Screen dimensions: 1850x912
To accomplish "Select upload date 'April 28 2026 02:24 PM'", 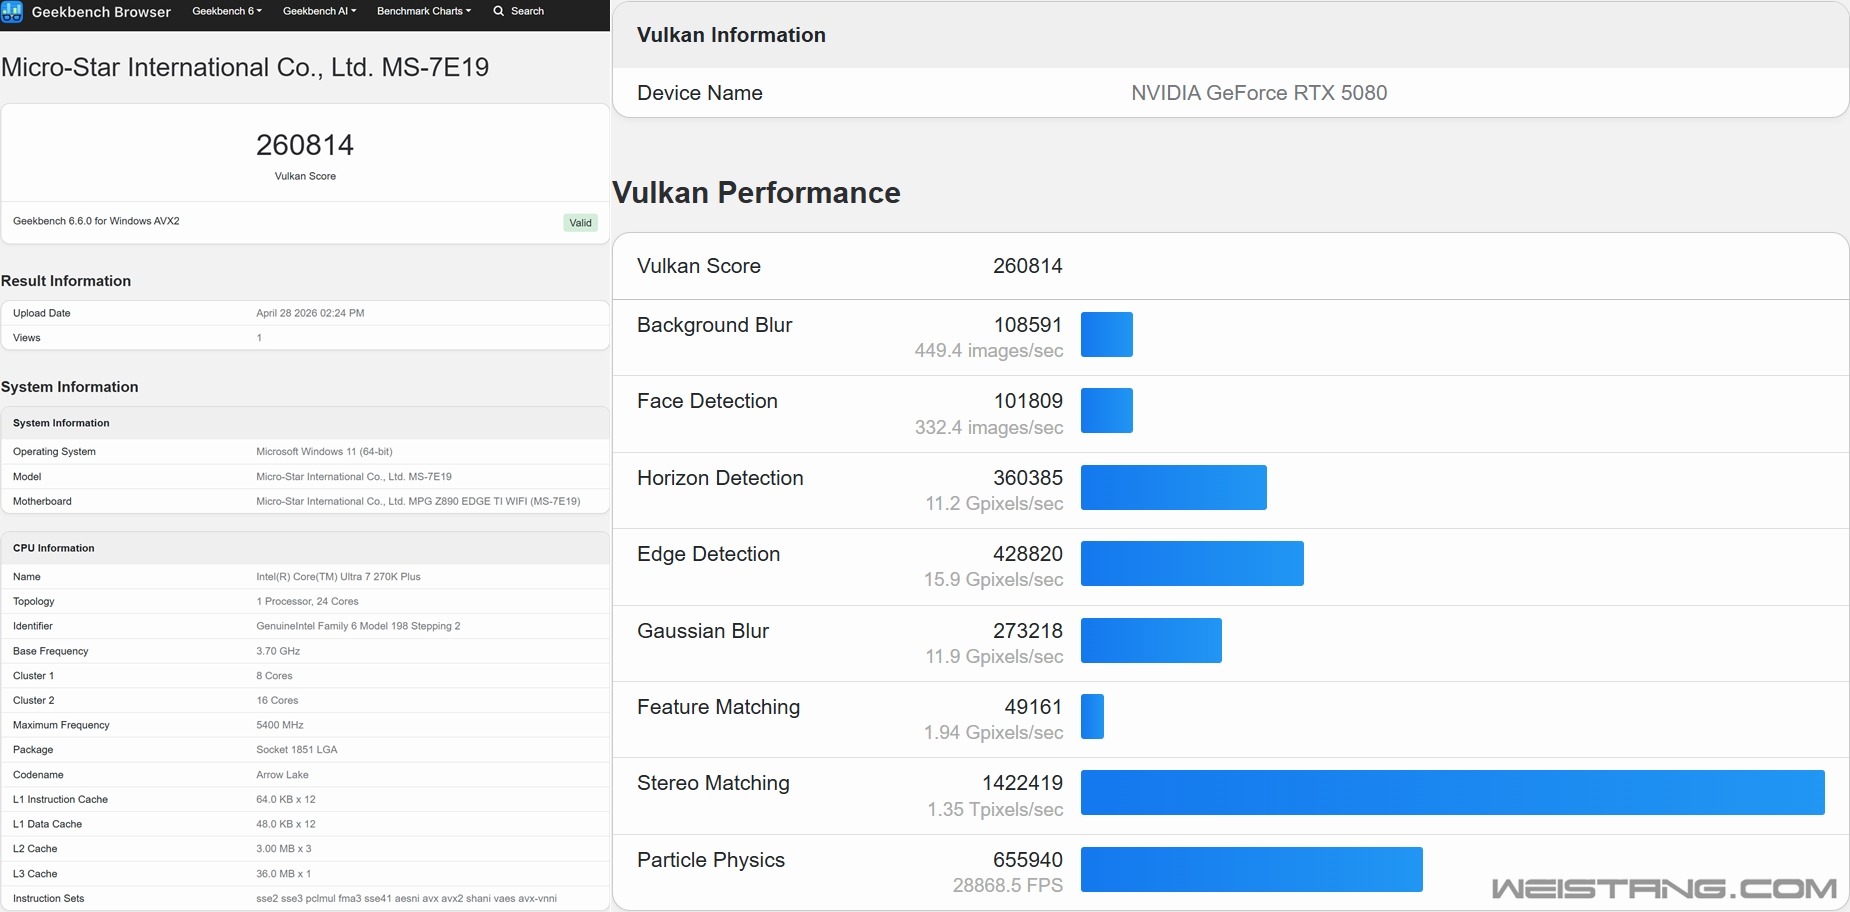I will (x=310, y=313).
